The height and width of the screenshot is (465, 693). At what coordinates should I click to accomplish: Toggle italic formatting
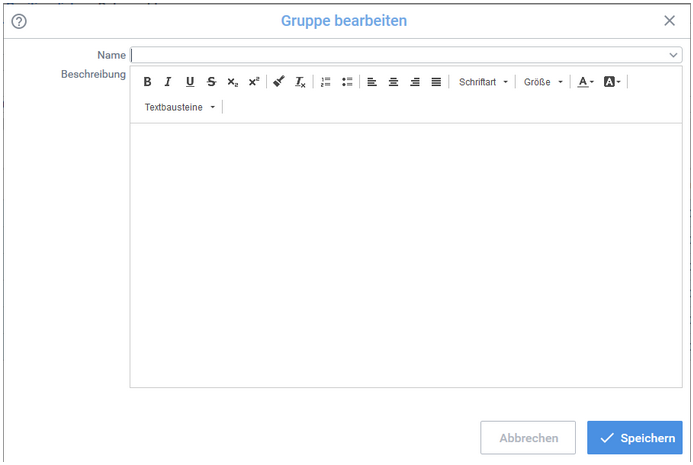click(x=168, y=82)
